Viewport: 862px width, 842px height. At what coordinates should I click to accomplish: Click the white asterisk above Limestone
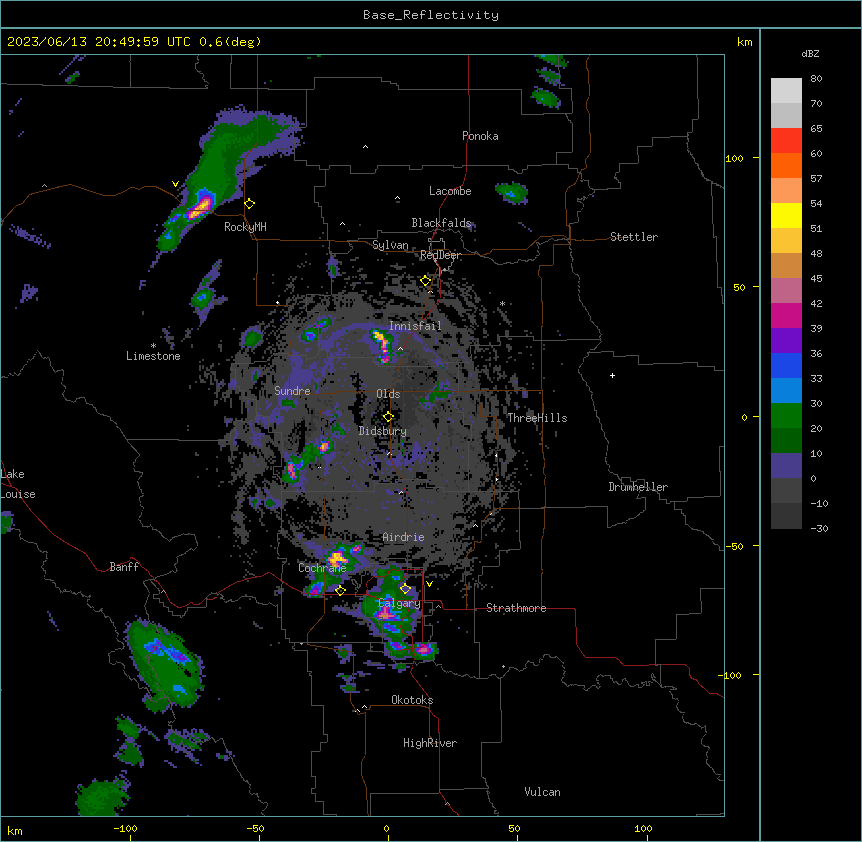tap(153, 346)
